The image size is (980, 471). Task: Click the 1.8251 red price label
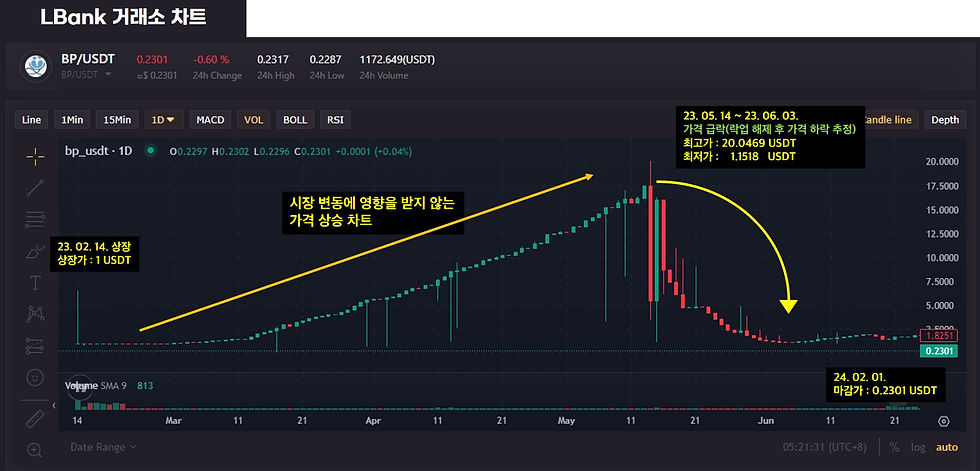click(939, 335)
